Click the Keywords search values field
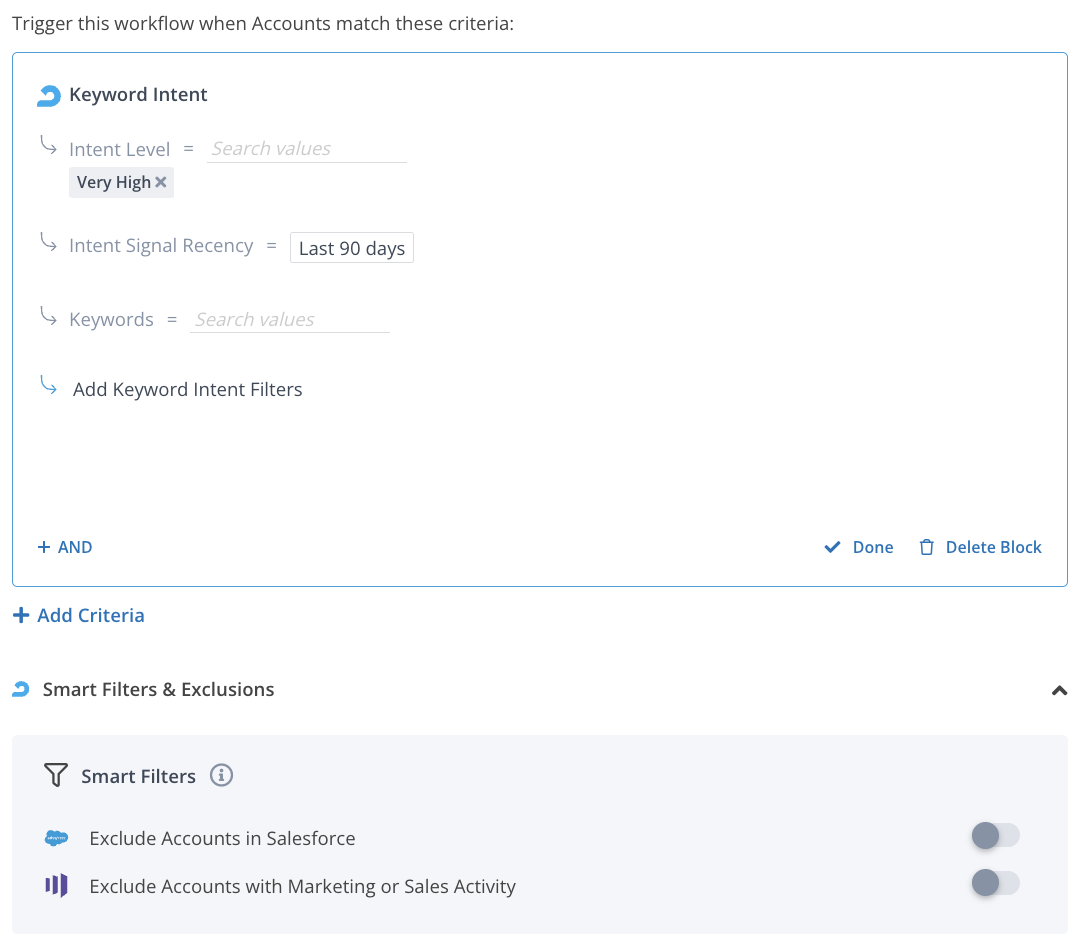 (289, 320)
